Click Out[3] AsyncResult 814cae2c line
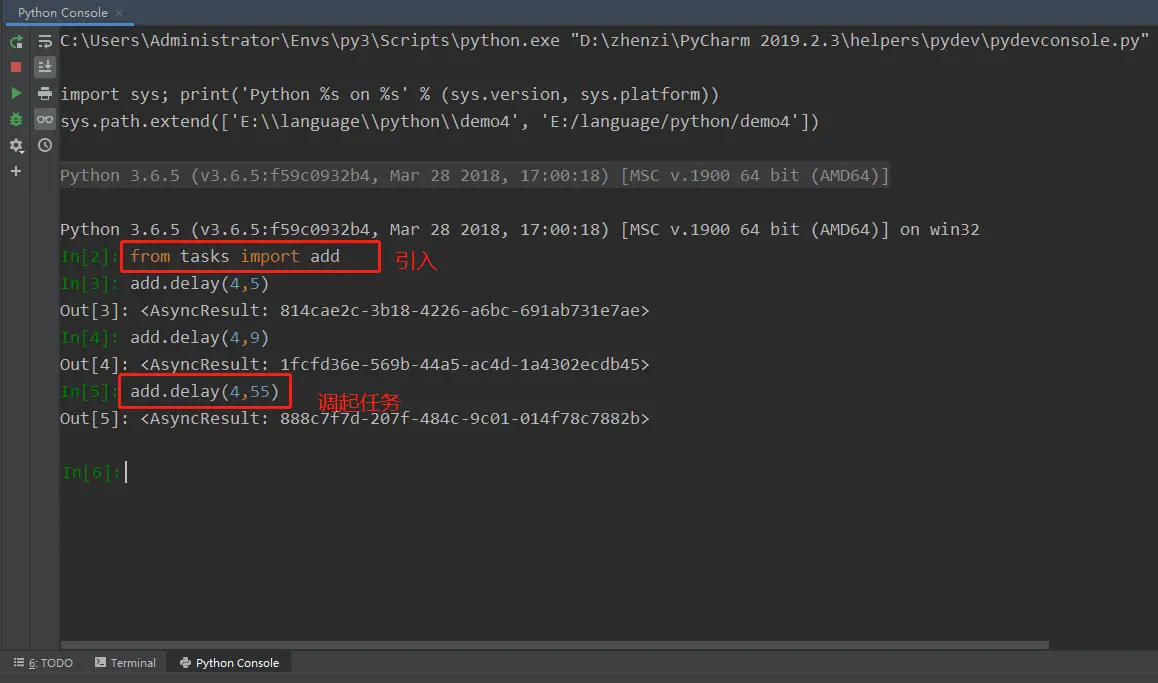This screenshot has width=1158, height=683. click(x=354, y=311)
